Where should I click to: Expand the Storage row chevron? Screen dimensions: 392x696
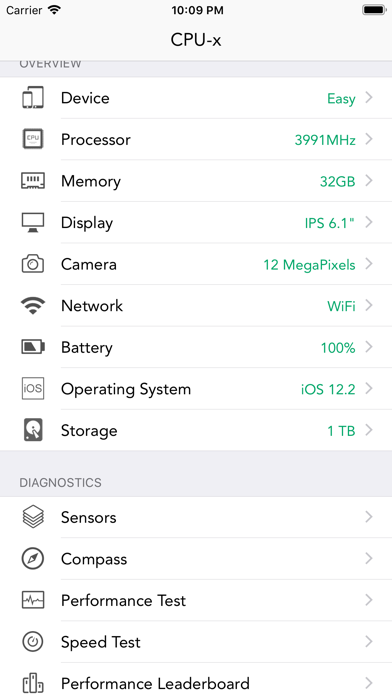coord(368,430)
